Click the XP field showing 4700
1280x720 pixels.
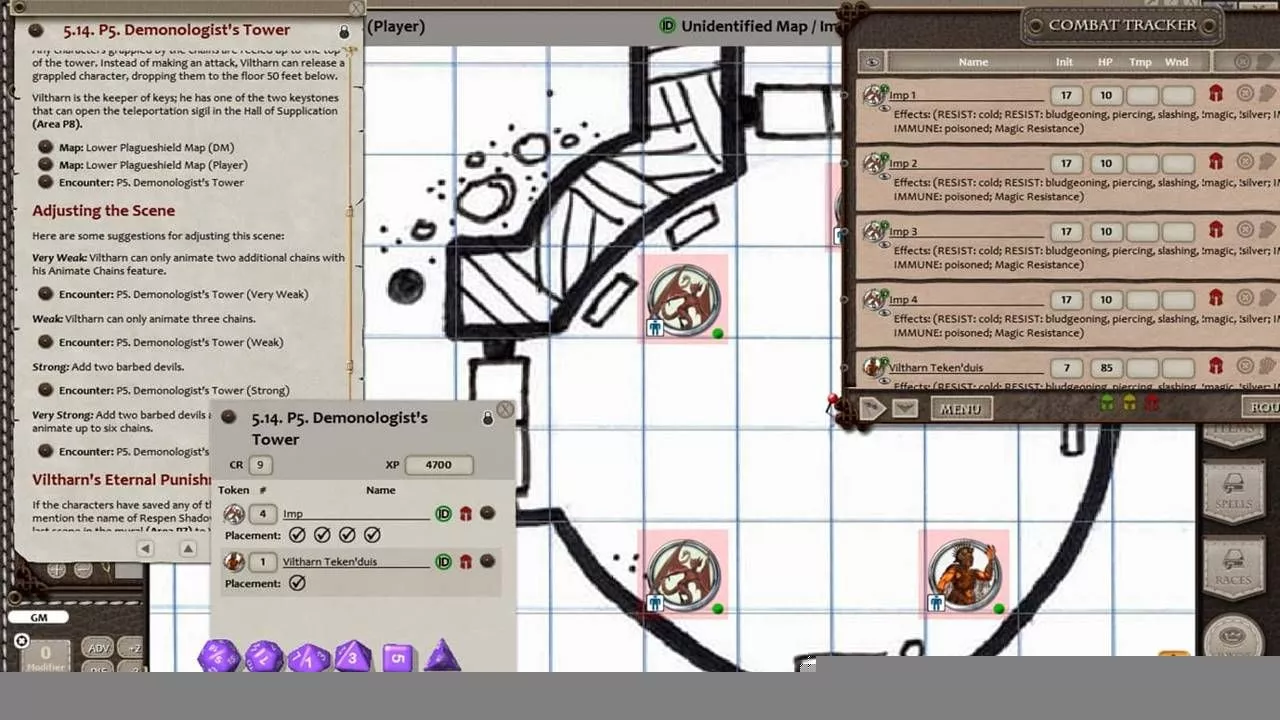[438, 465]
